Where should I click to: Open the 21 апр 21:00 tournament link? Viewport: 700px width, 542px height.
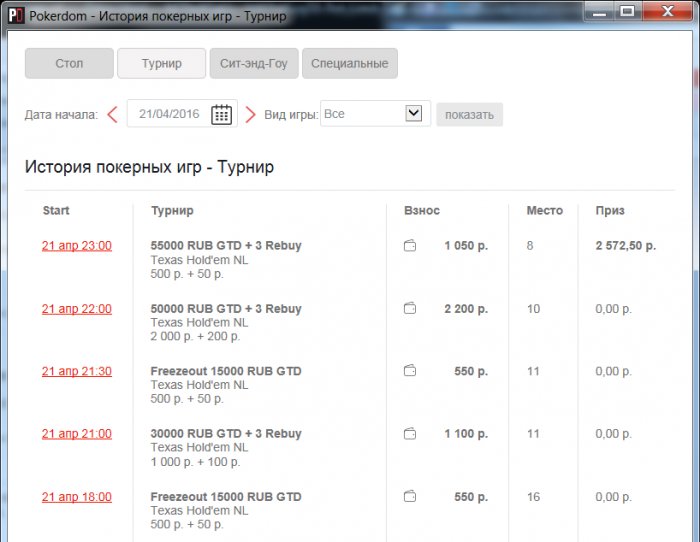[77, 434]
